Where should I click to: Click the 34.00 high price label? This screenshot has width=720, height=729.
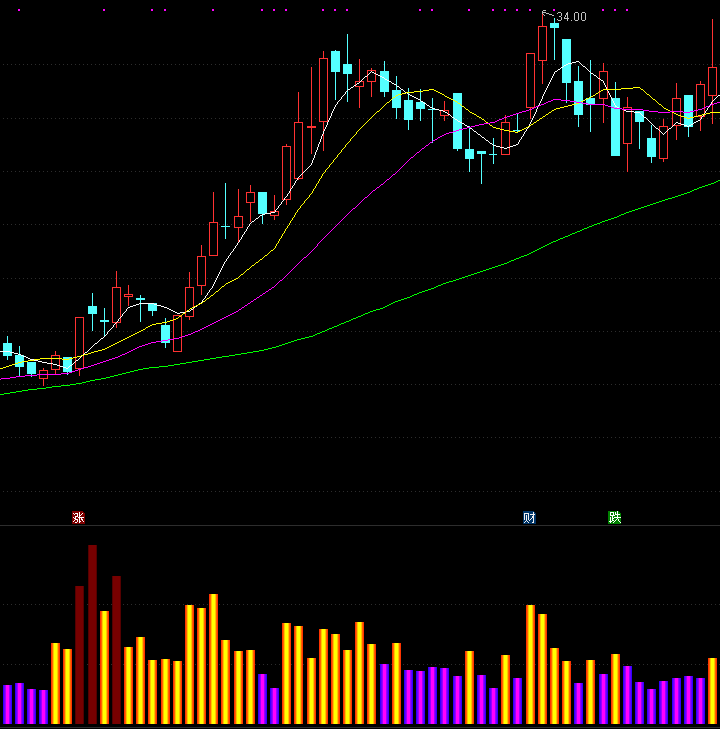pyautogui.click(x=571, y=17)
